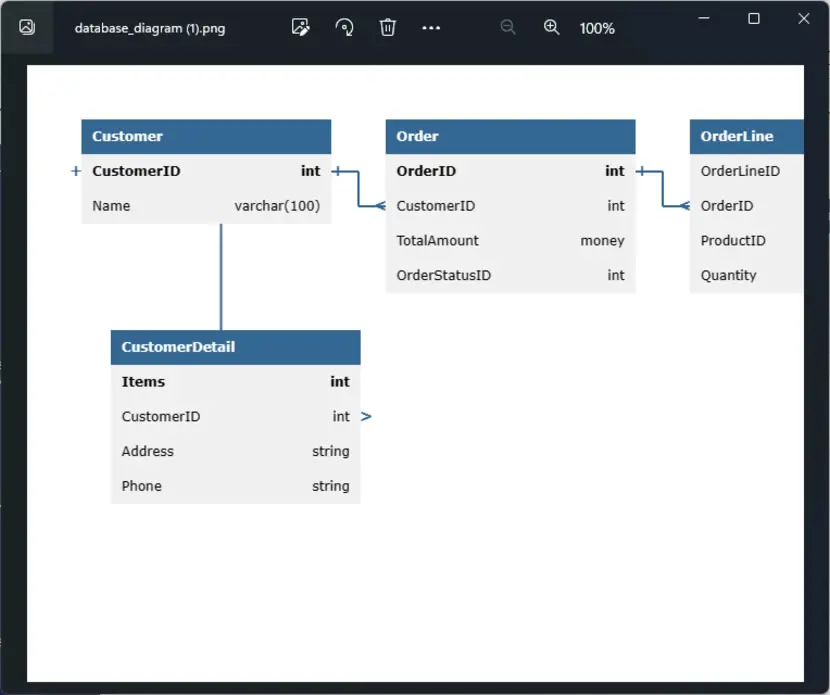Rotate the image using rotate icon
830x695 pixels.
pos(345,28)
